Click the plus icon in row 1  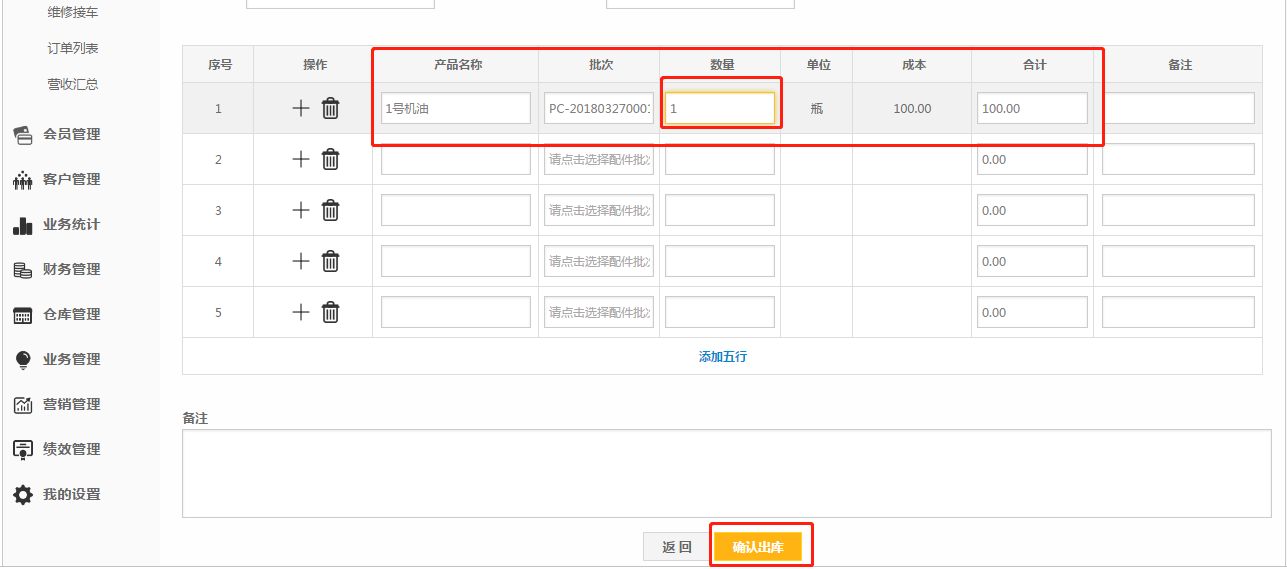[x=300, y=108]
